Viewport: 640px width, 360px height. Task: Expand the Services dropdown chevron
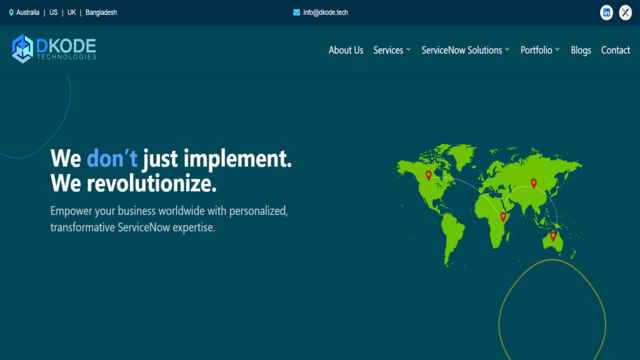[x=408, y=49]
